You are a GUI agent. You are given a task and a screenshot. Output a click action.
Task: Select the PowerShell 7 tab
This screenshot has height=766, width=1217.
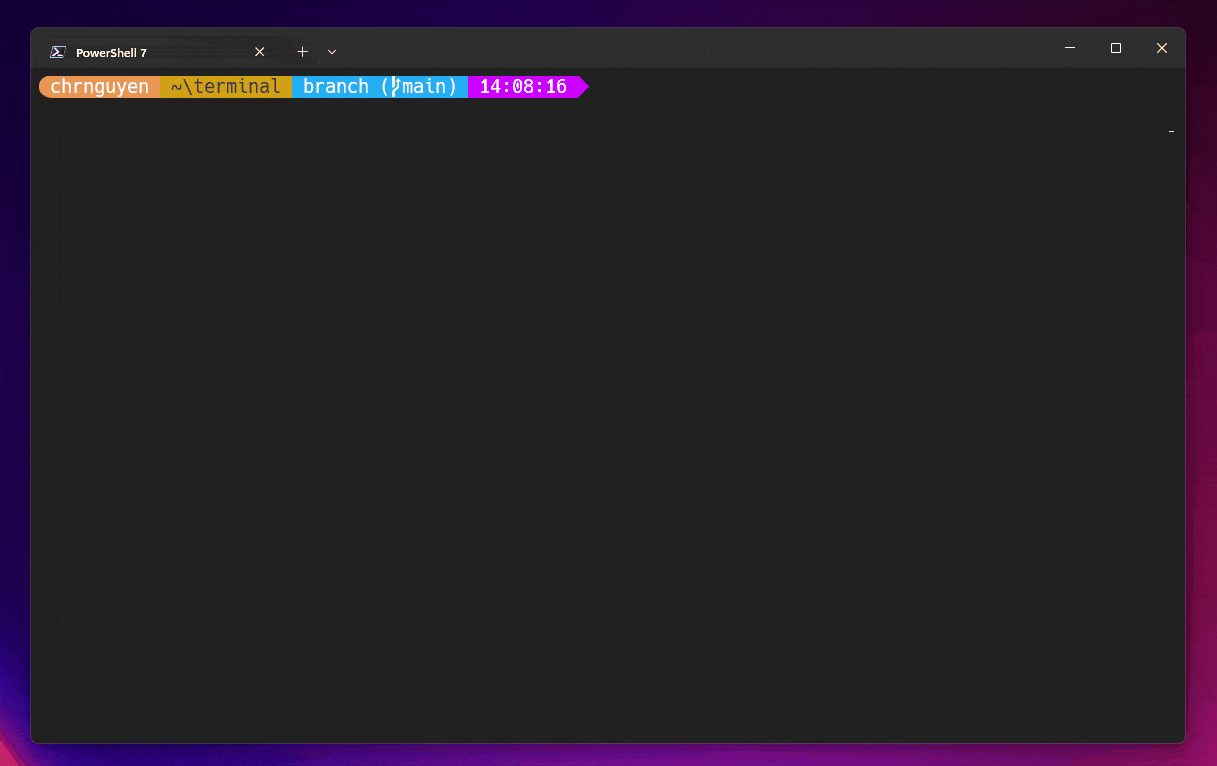159,51
